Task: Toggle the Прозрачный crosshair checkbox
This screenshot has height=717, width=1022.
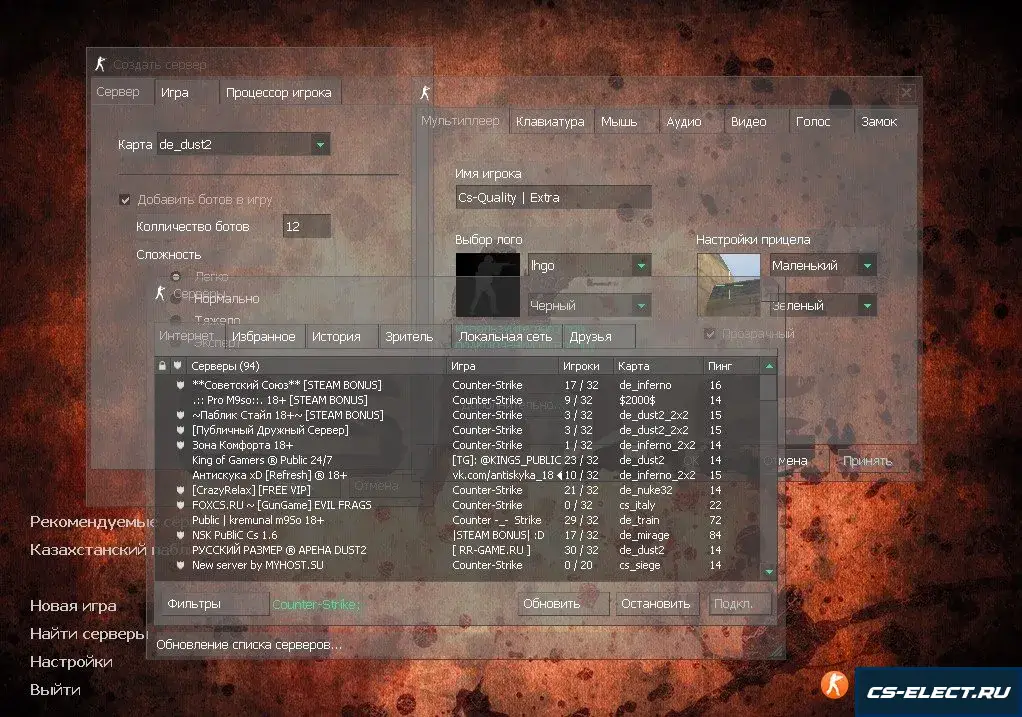Action: pos(710,334)
